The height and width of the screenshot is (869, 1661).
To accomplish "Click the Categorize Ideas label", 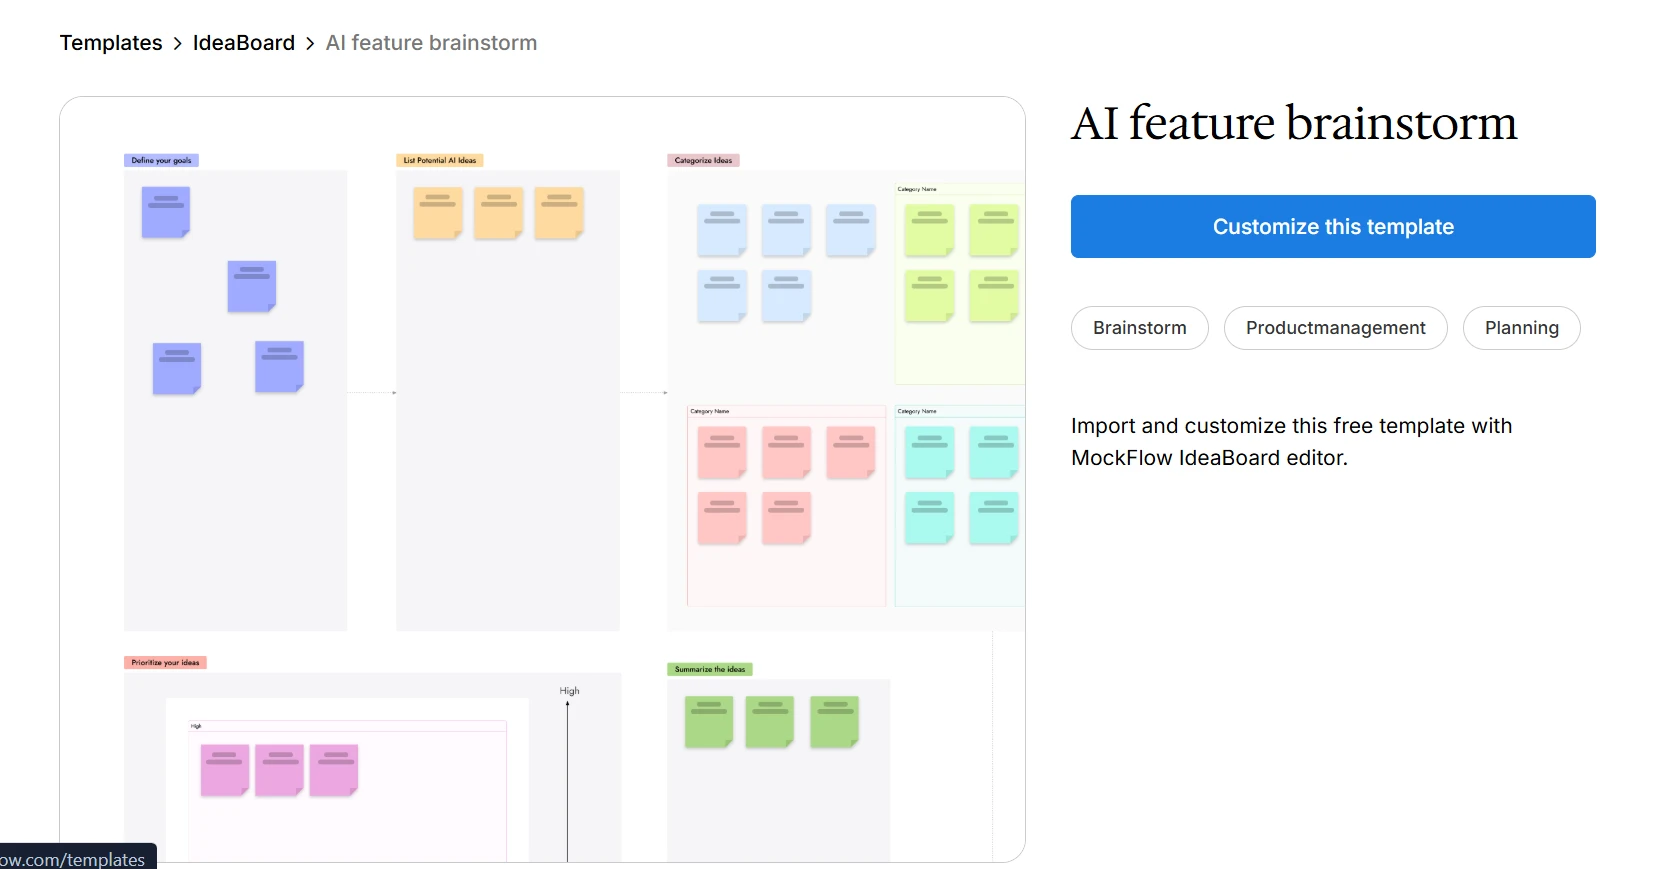I will [703, 160].
